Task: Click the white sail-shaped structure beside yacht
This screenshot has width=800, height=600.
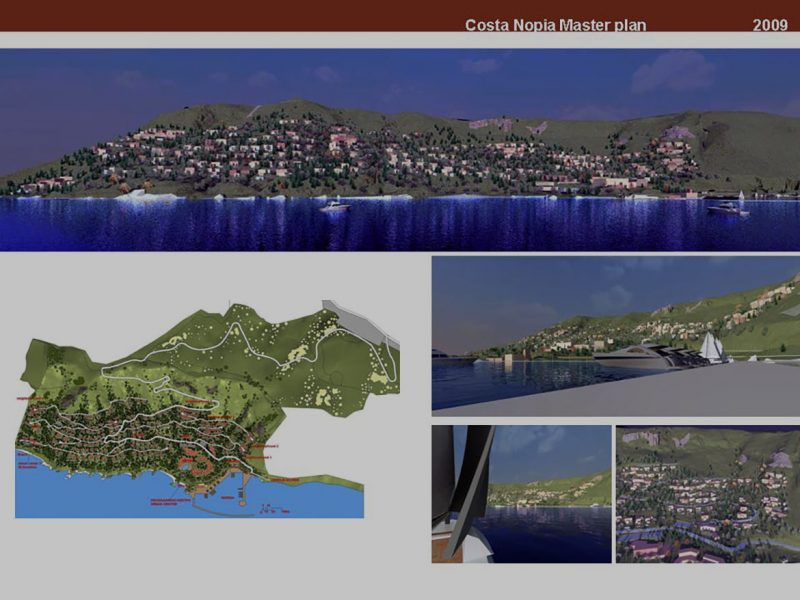Action: tap(712, 347)
